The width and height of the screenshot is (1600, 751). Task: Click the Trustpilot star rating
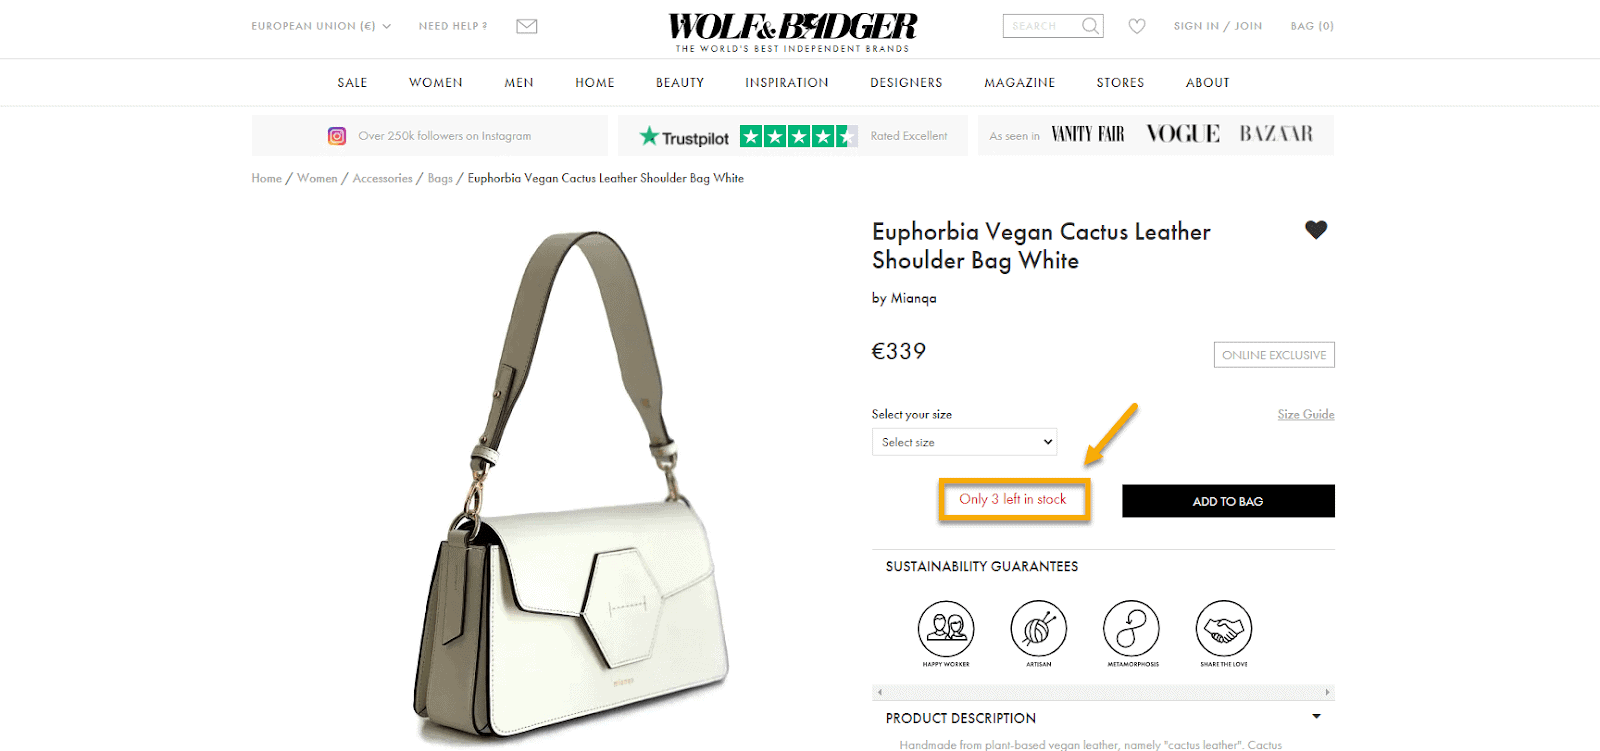tap(798, 136)
